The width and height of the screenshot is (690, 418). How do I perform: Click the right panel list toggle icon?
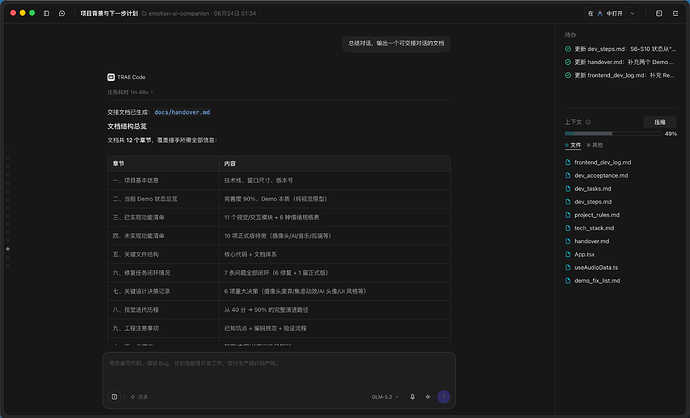tap(675, 13)
